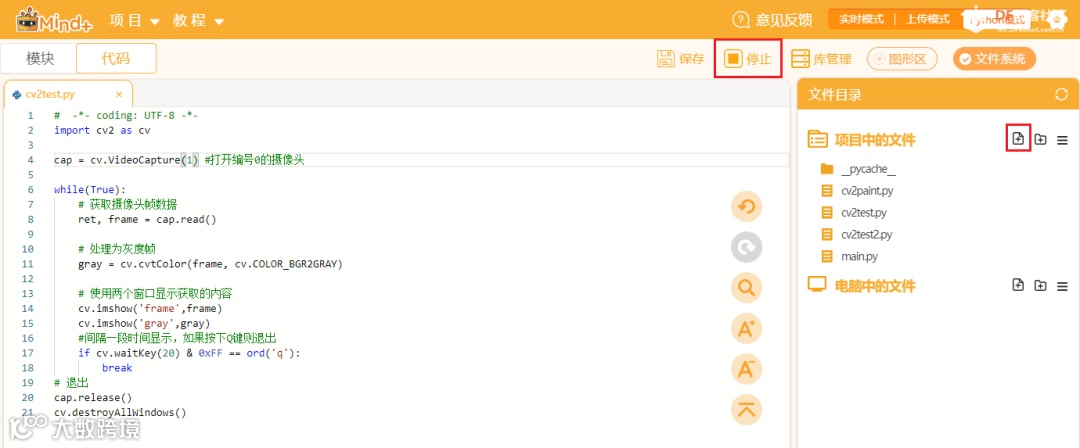1080x448 pixels.
Task: Add new folder in 电脑中的文件
Action: point(1041,285)
